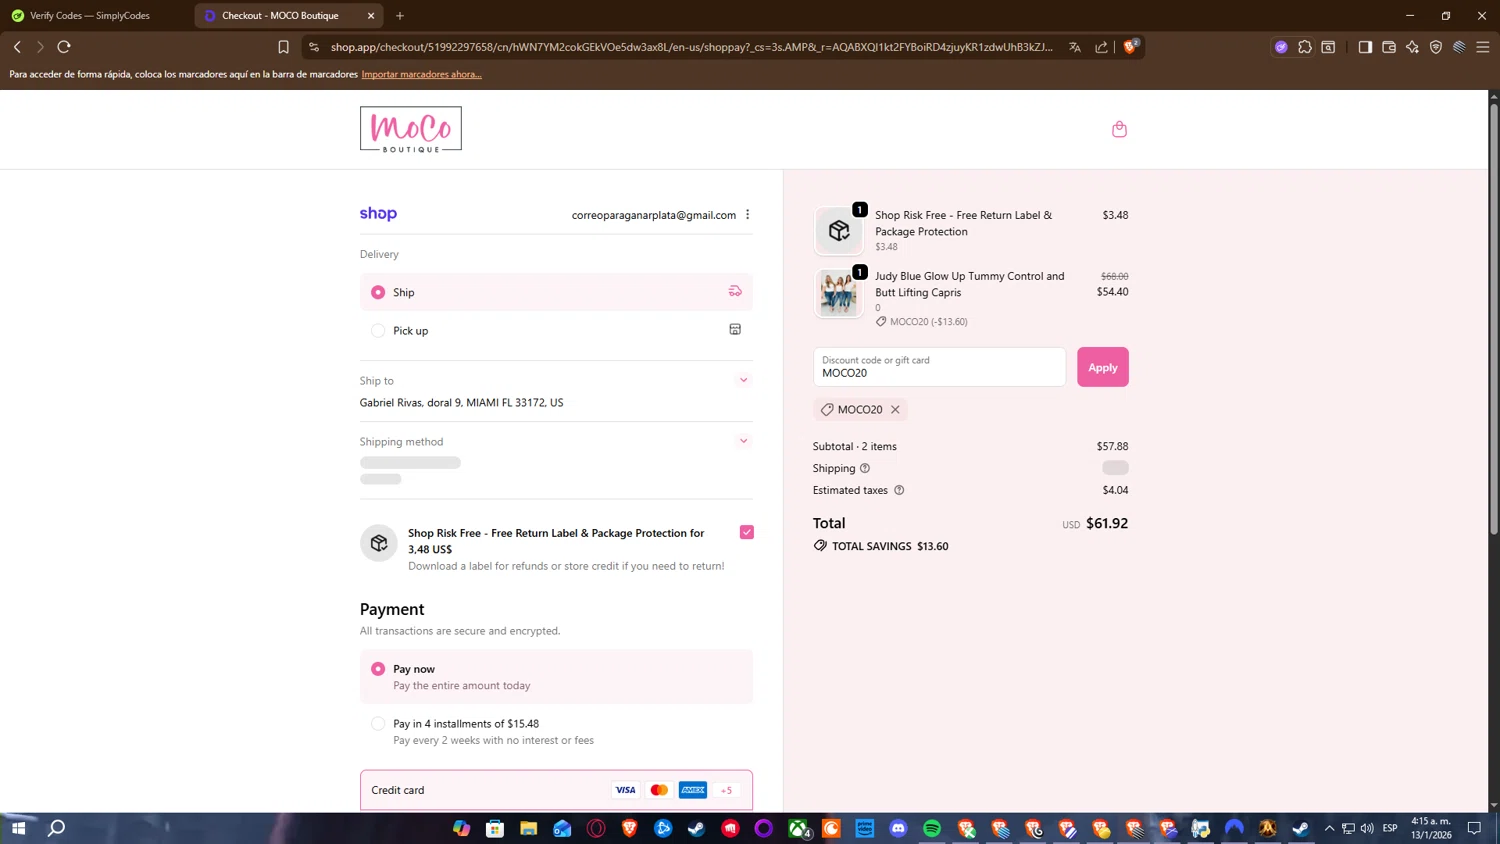The width and height of the screenshot is (1500, 844).
Task: Click the MOCO Boutique logo
Action: [411, 129]
